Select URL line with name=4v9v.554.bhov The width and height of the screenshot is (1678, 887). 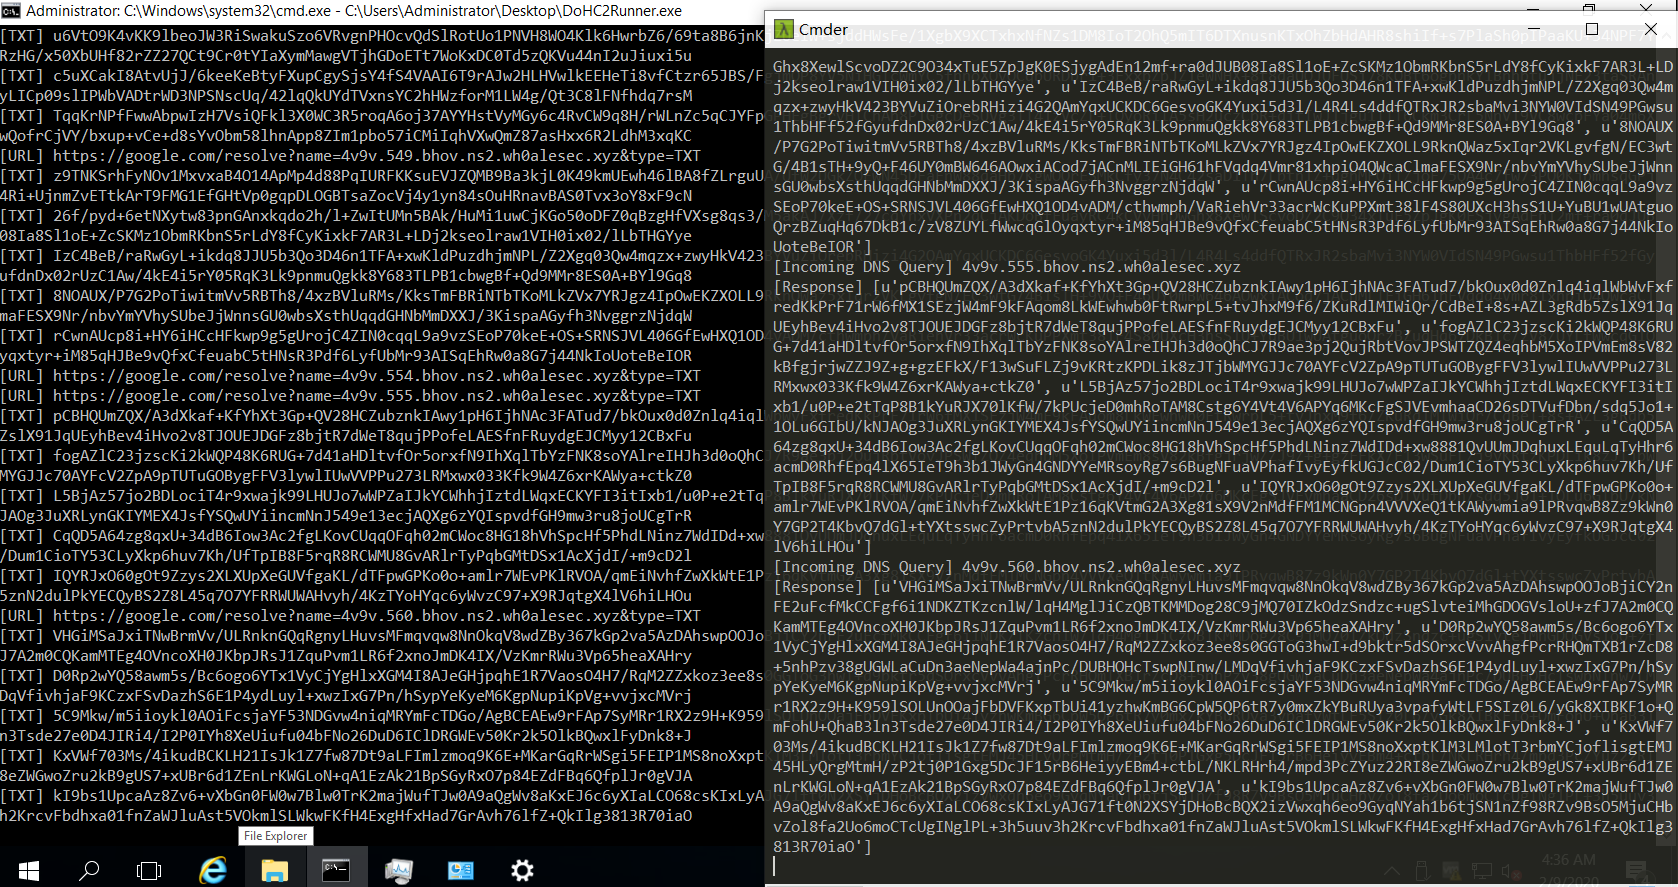350,375
